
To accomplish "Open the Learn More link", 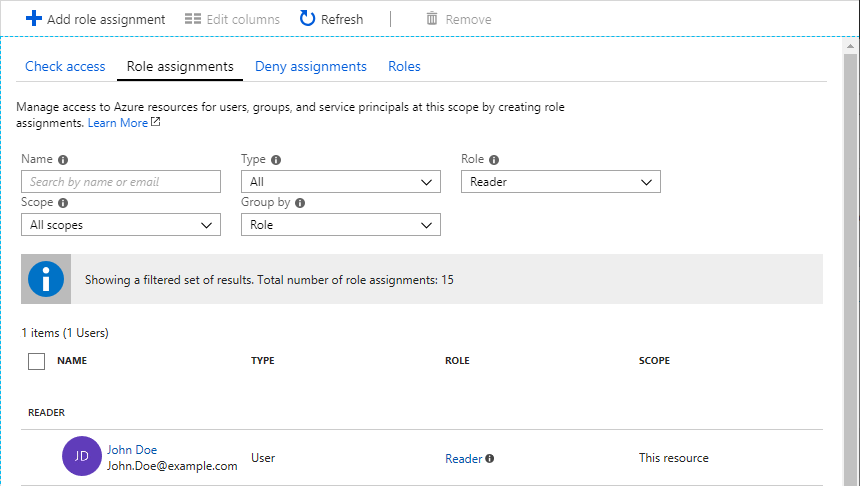I will 118,123.
